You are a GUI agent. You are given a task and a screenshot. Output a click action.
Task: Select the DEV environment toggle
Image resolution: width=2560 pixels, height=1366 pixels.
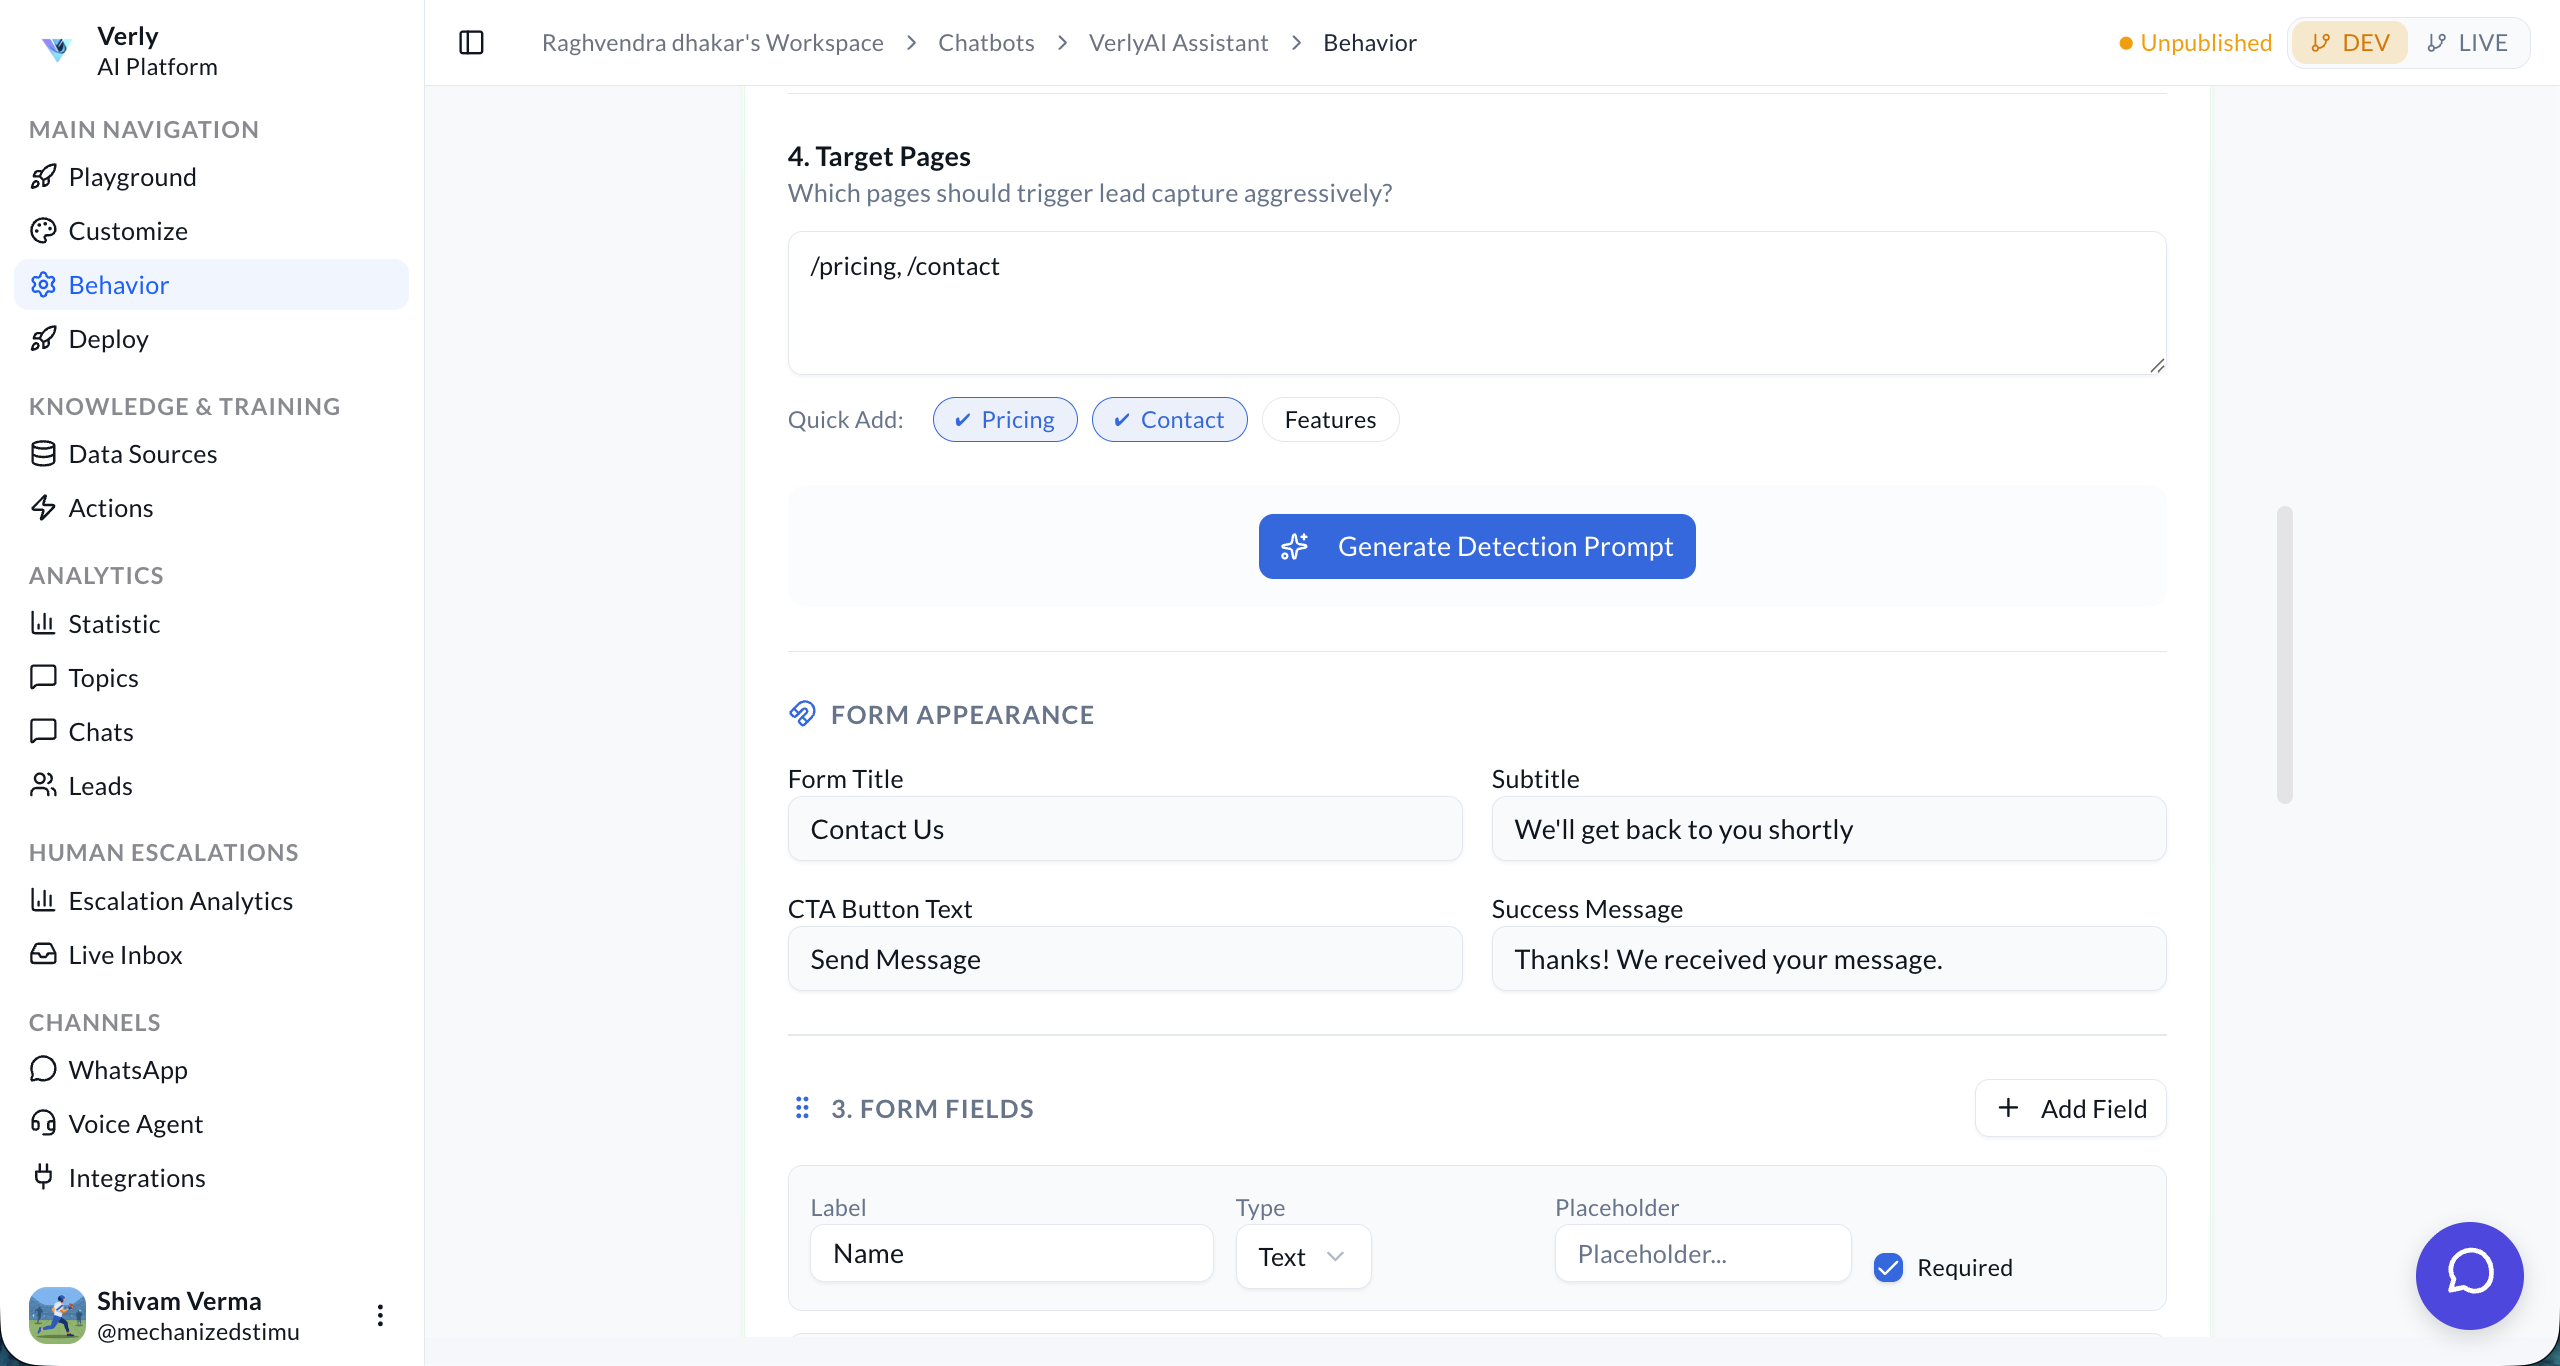coord(2350,43)
